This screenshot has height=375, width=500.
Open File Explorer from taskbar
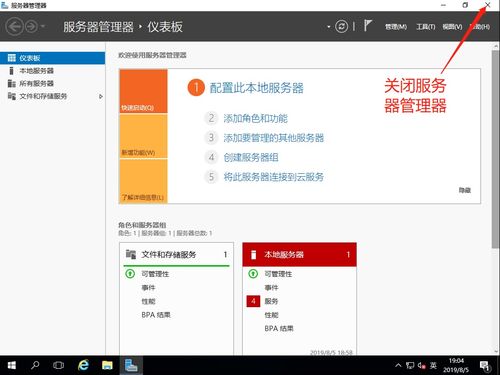(107, 365)
